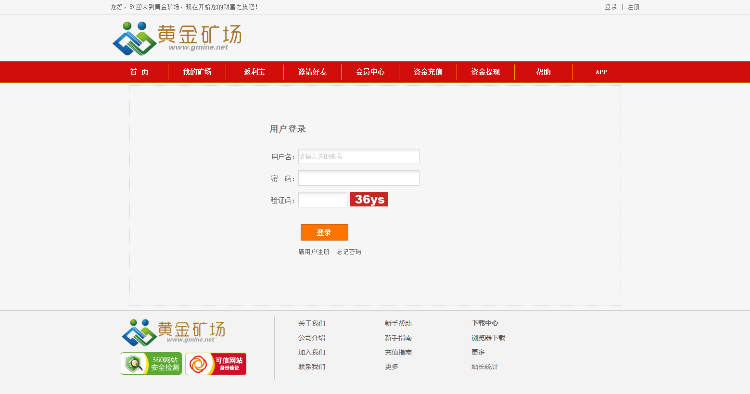
Task: Go to 首页 in the red navigation bar
Action: [139, 72]
